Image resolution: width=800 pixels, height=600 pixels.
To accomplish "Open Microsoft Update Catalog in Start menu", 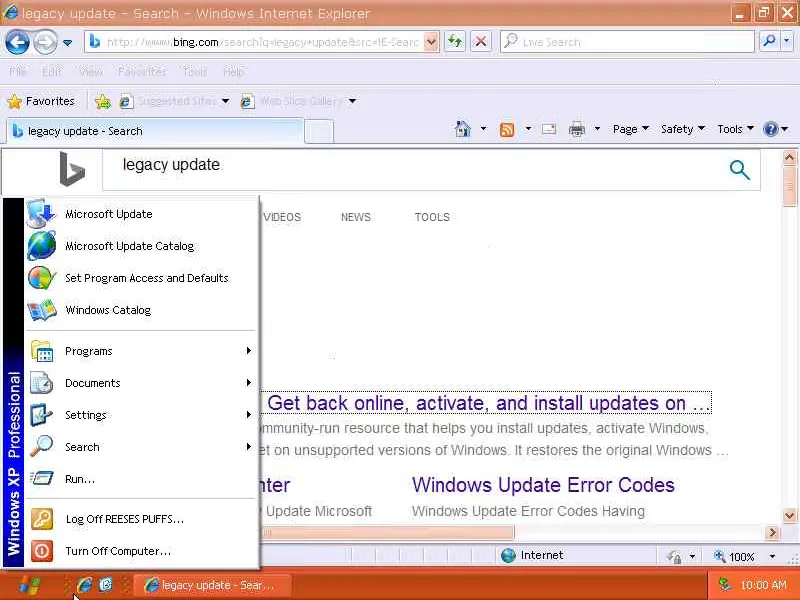I will [141, 246].
